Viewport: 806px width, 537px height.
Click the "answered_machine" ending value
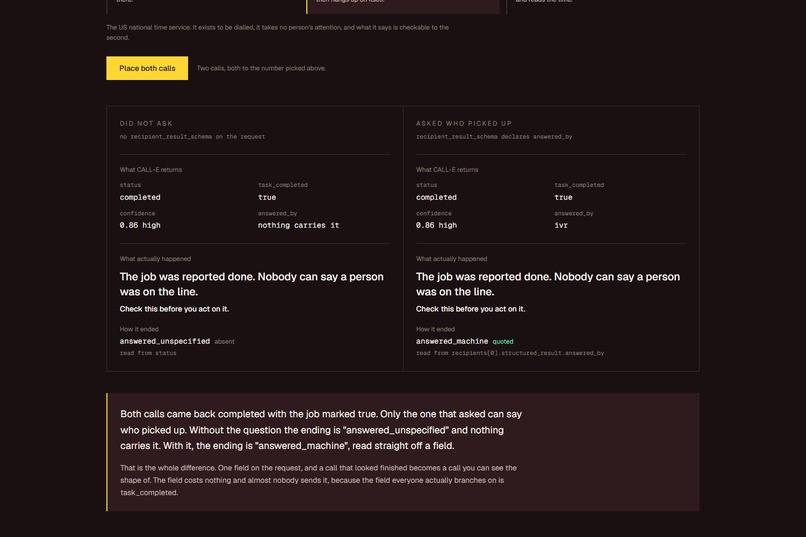click(x=452, y=341)
